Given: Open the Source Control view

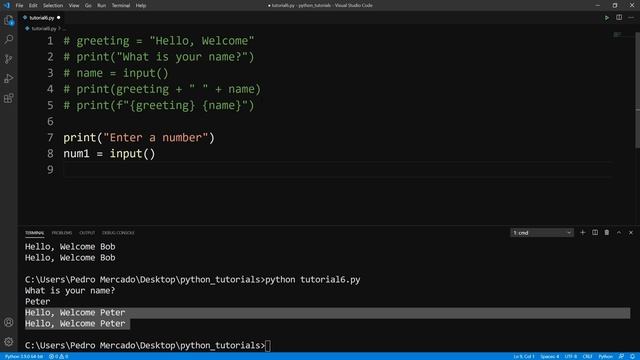Looking at the screenshot, I should pos(9,59).
